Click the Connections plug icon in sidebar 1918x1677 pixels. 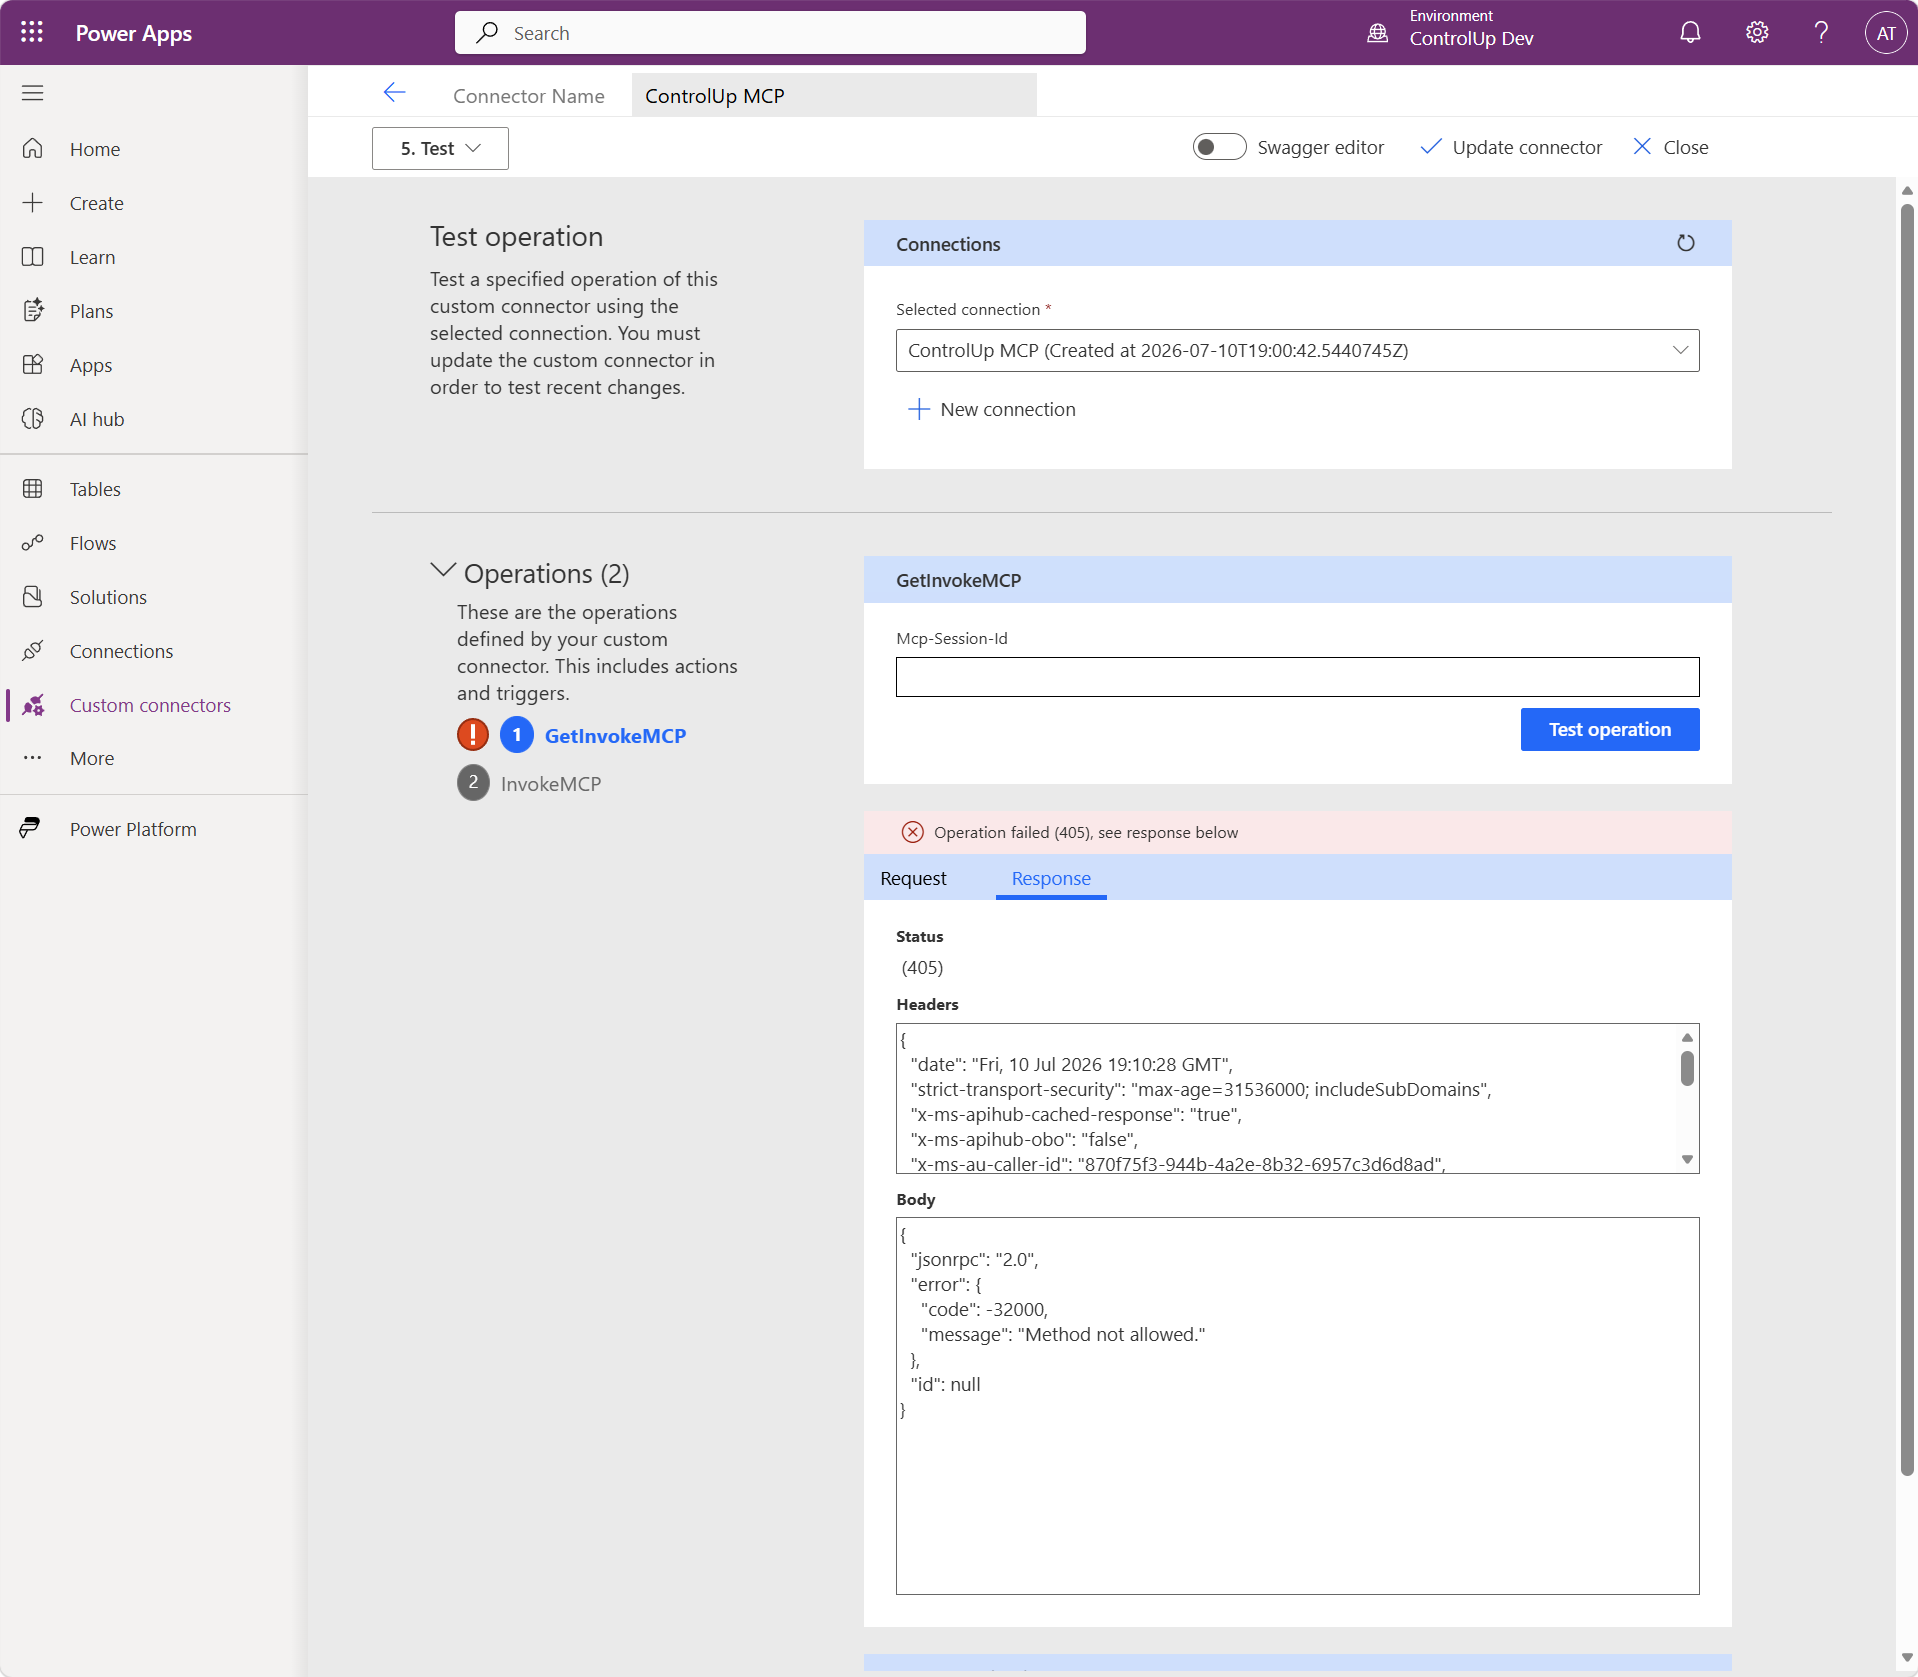(x=33, y=651)
